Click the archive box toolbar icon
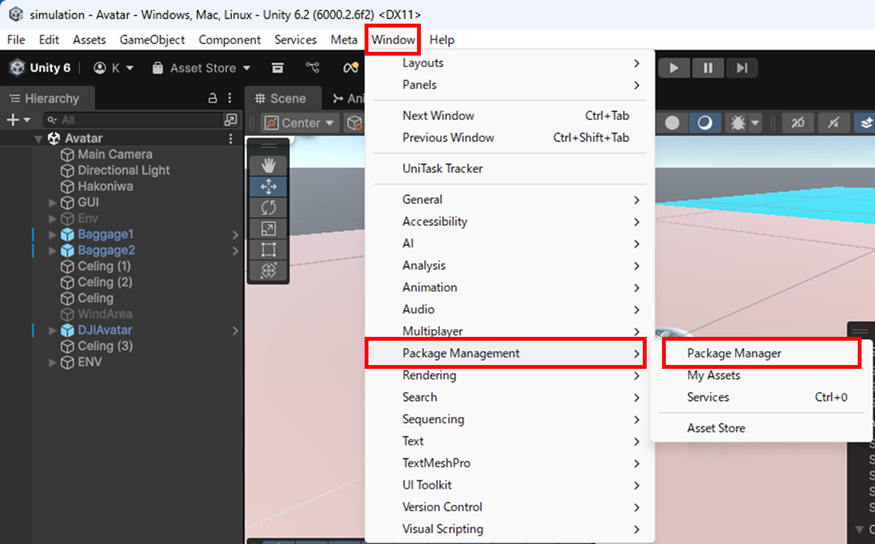Viewport: 875px width, 544px height. pos(277,68)
